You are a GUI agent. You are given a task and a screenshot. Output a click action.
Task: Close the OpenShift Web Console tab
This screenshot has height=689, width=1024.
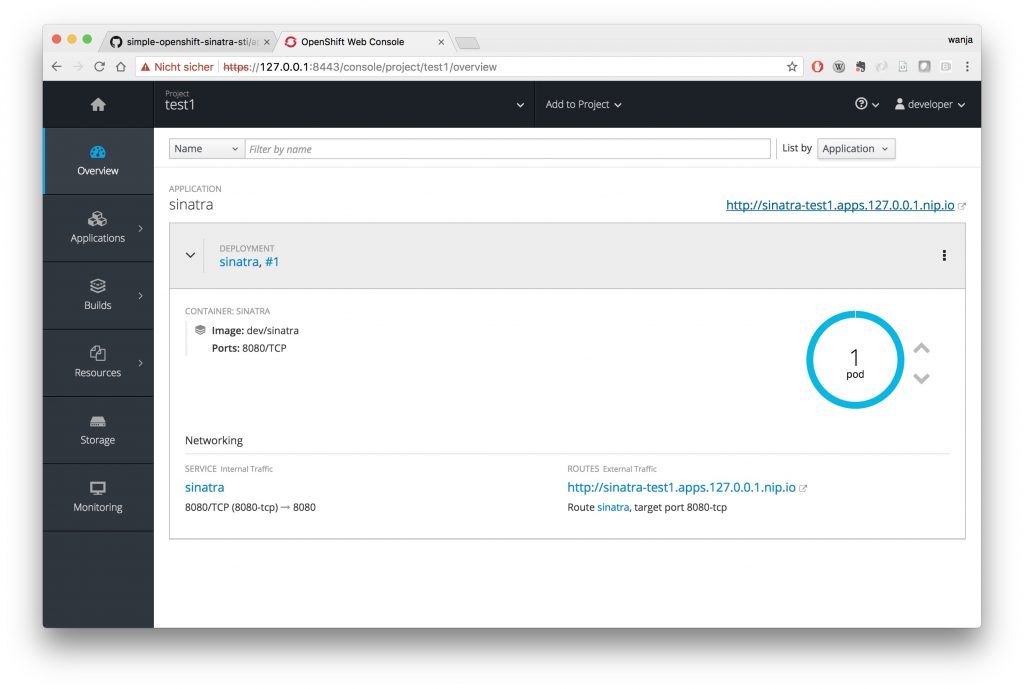click(441, 42)
